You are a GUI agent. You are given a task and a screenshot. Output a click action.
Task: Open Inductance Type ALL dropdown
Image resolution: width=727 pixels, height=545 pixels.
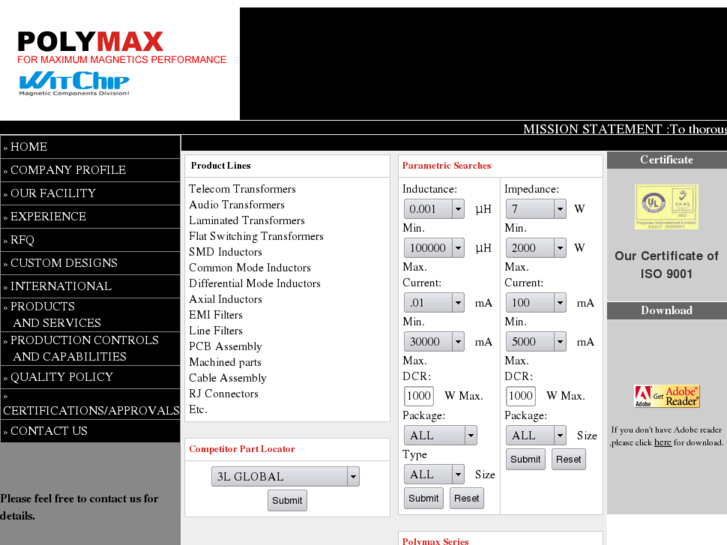pyautogui.click(x=434, y=474)
